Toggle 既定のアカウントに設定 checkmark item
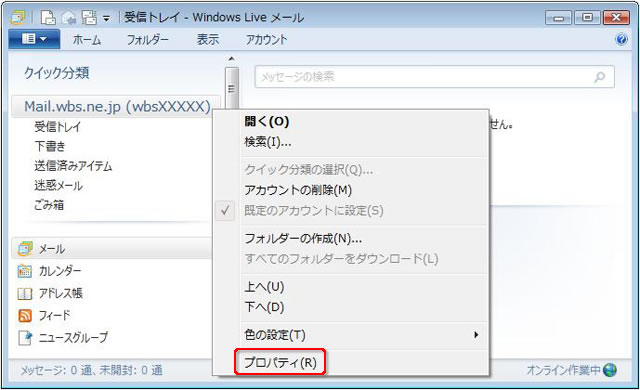The image size is (640, 390). [314, 211]
